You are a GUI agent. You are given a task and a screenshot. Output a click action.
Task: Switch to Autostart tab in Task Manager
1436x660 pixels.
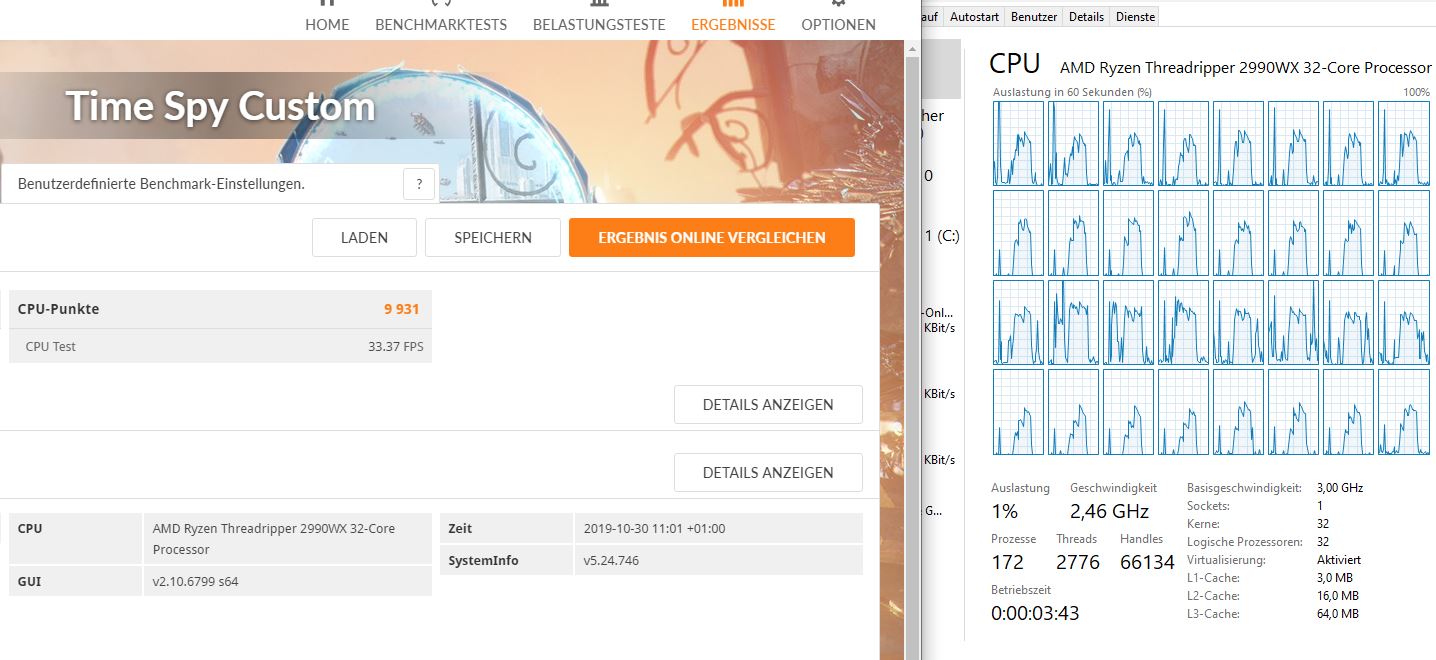click(974, 17)
